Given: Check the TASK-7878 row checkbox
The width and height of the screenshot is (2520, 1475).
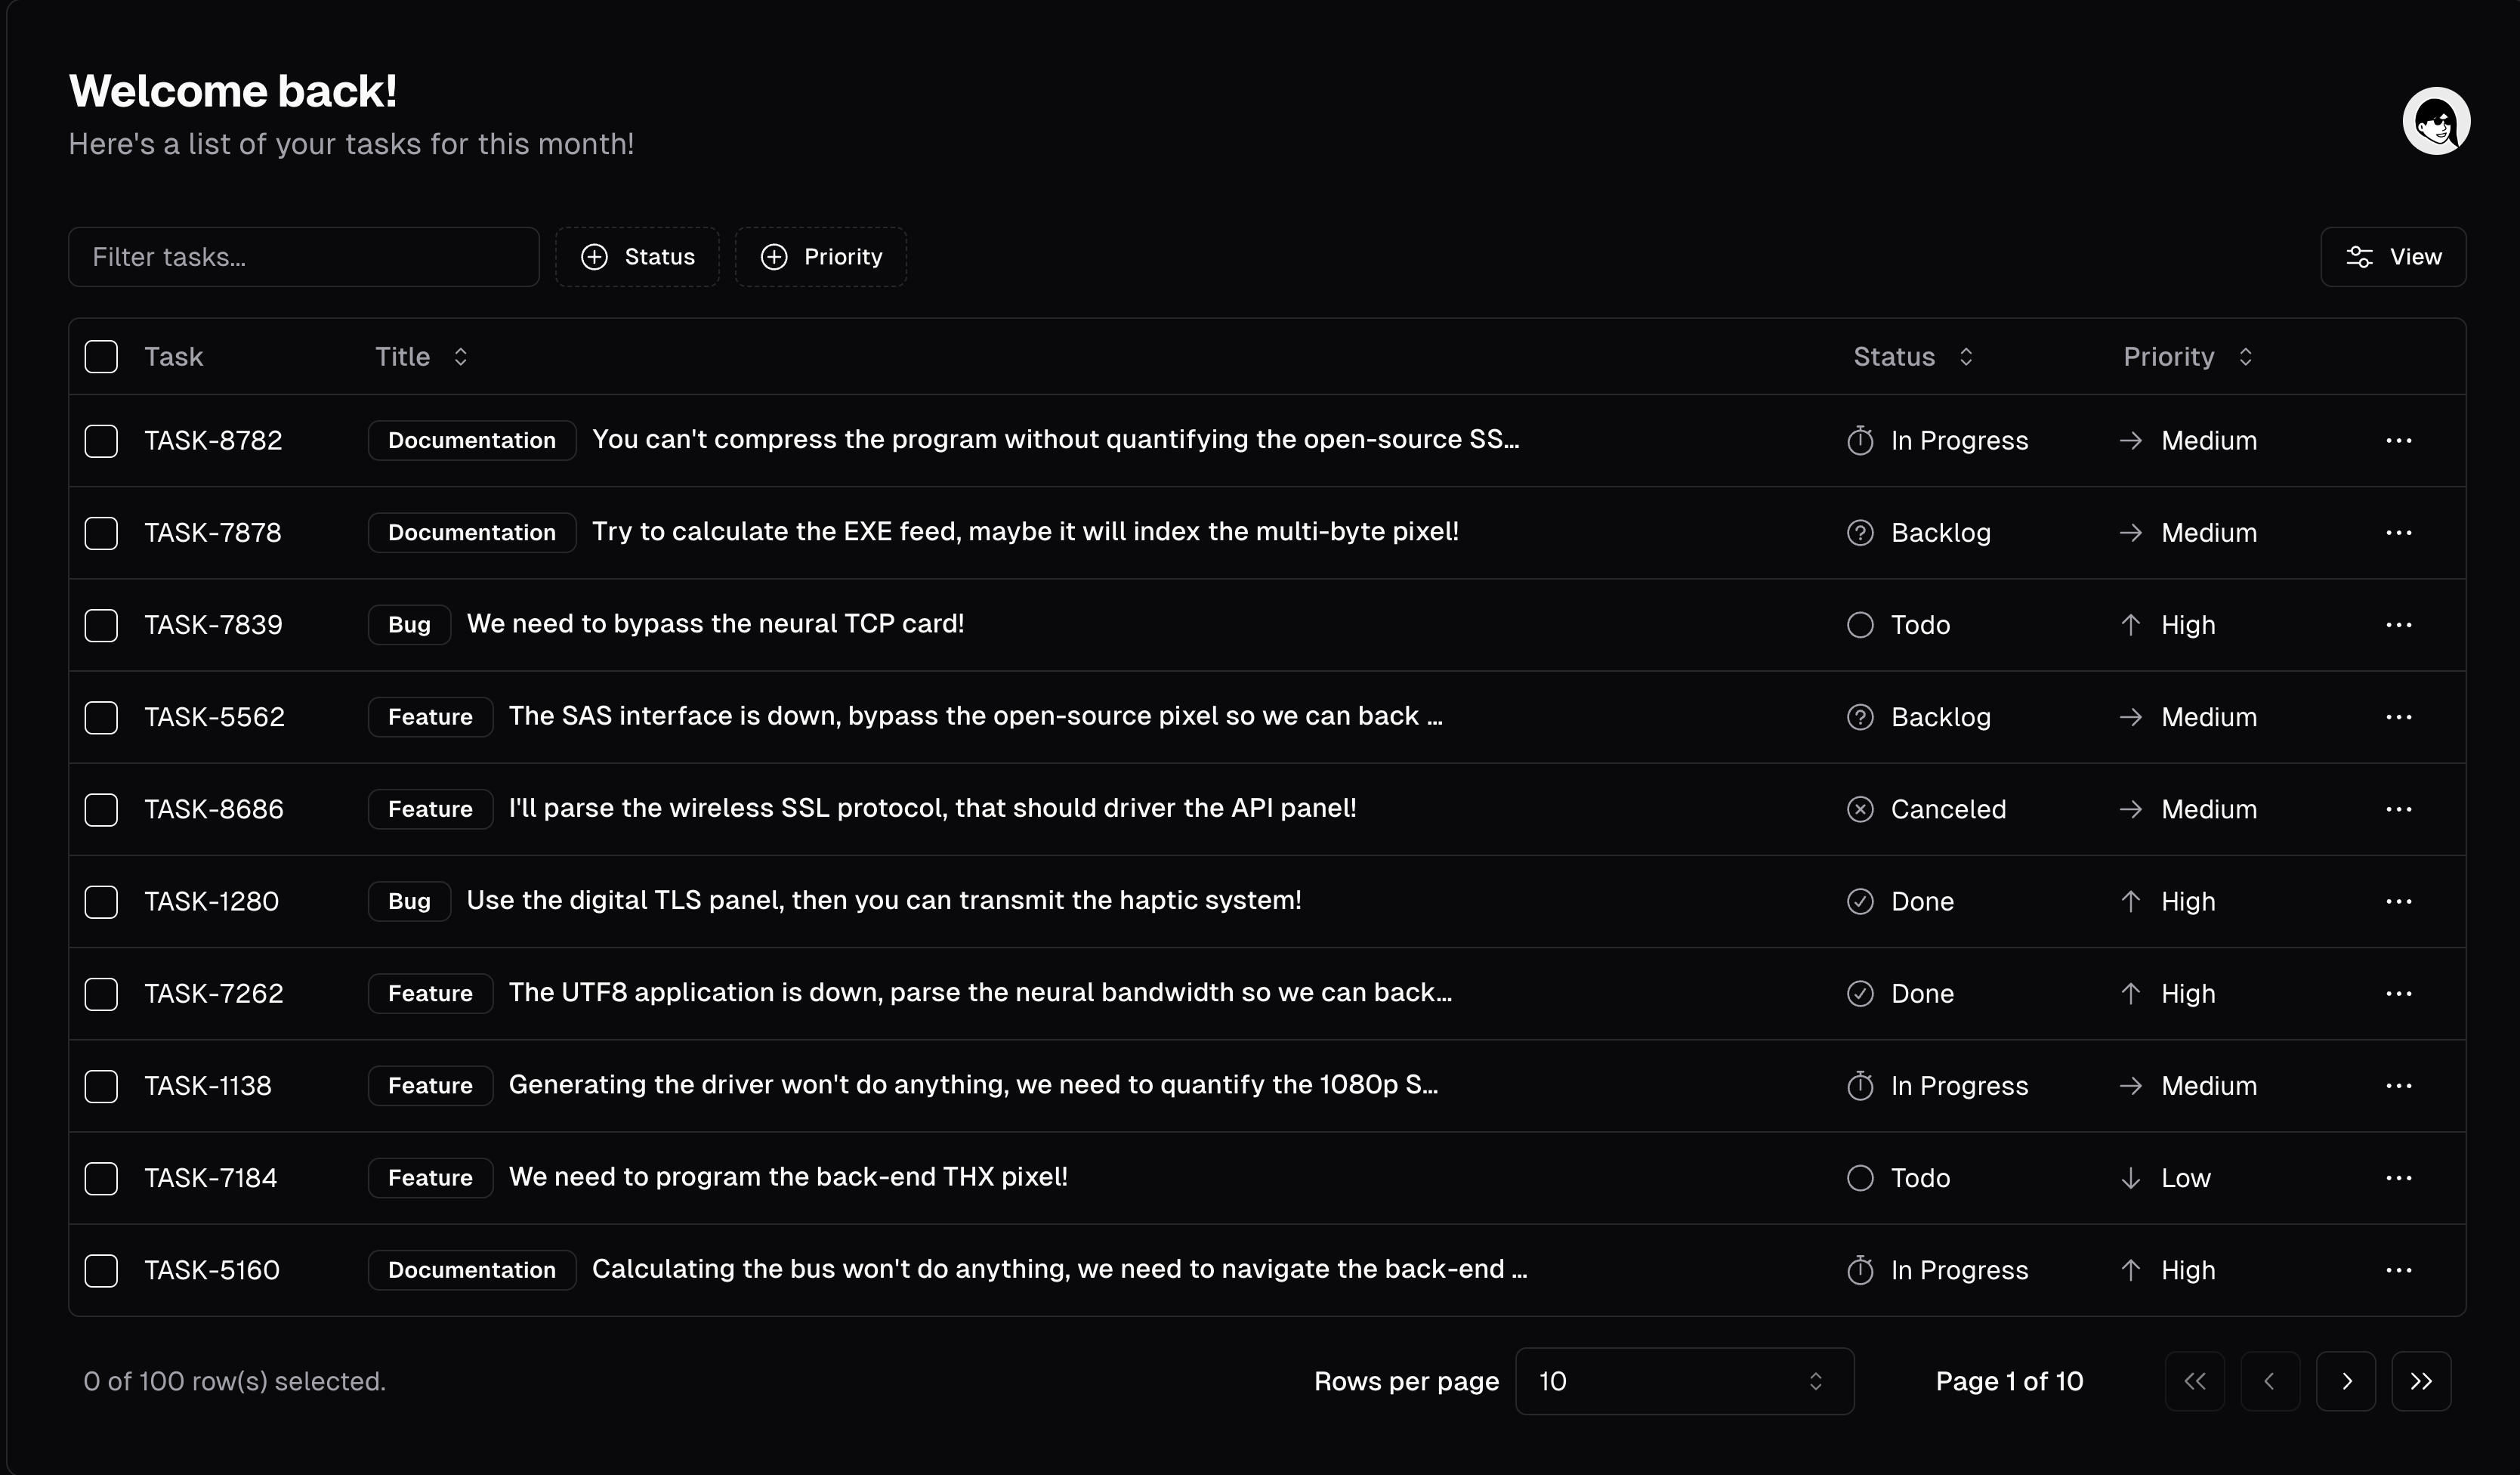Looking at the screenshot, I should click(101, 533).
